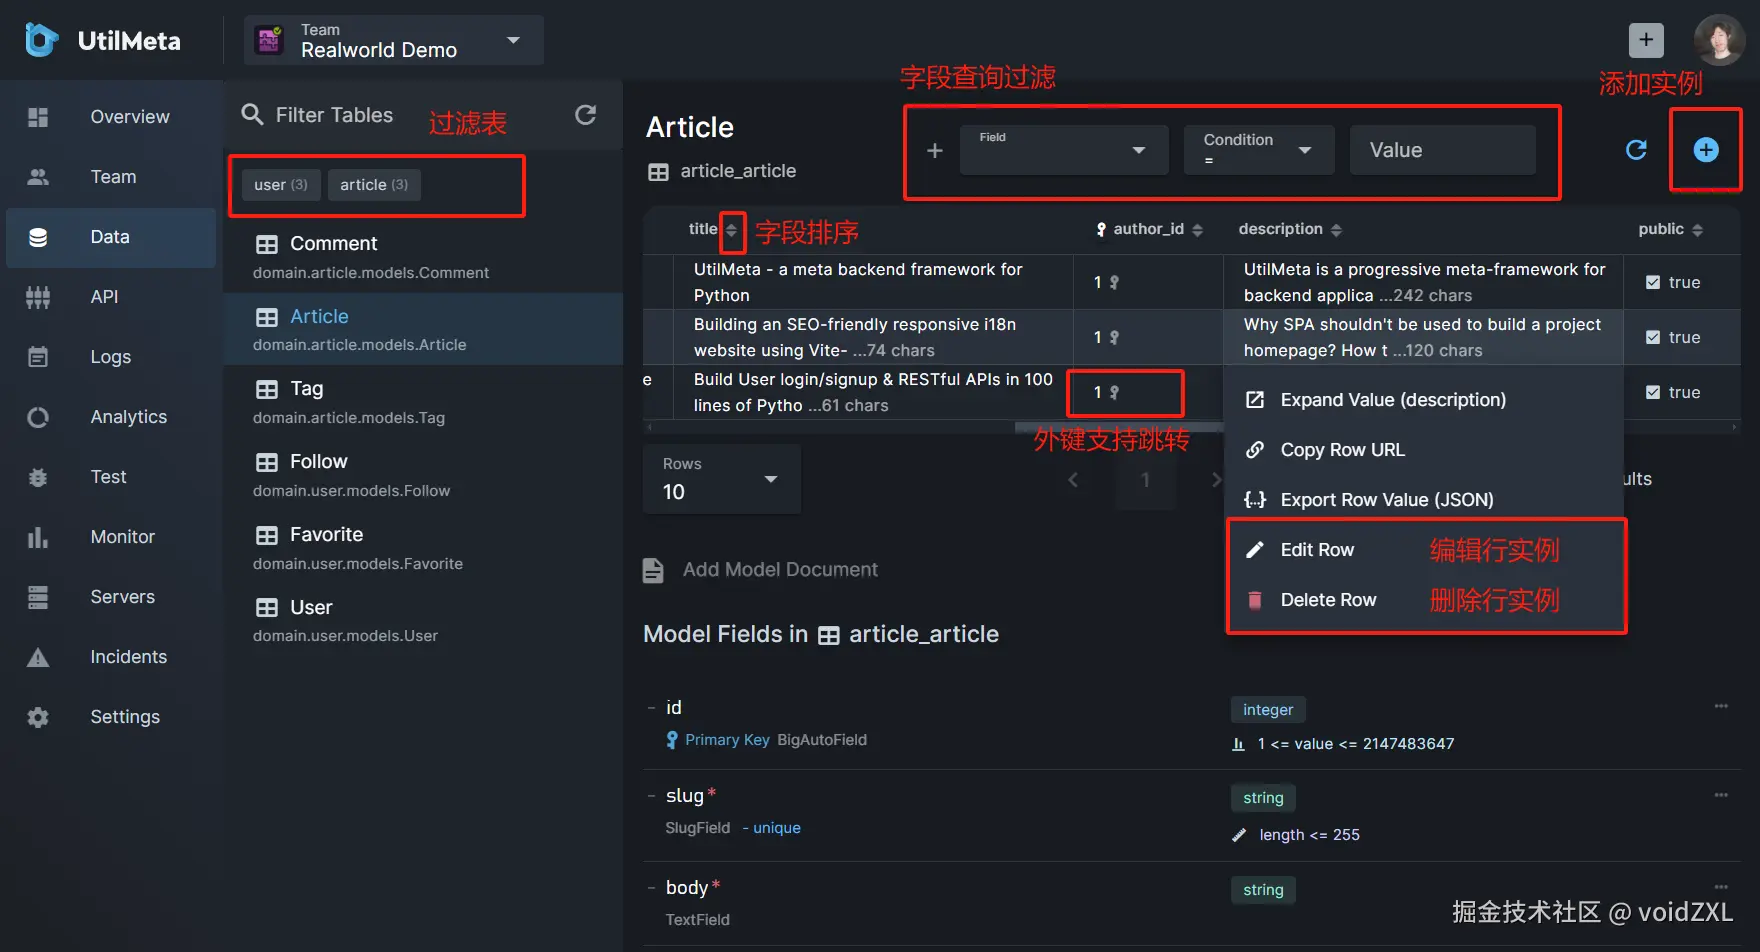Open more options for the slug field

click(x=1721, y=795)
